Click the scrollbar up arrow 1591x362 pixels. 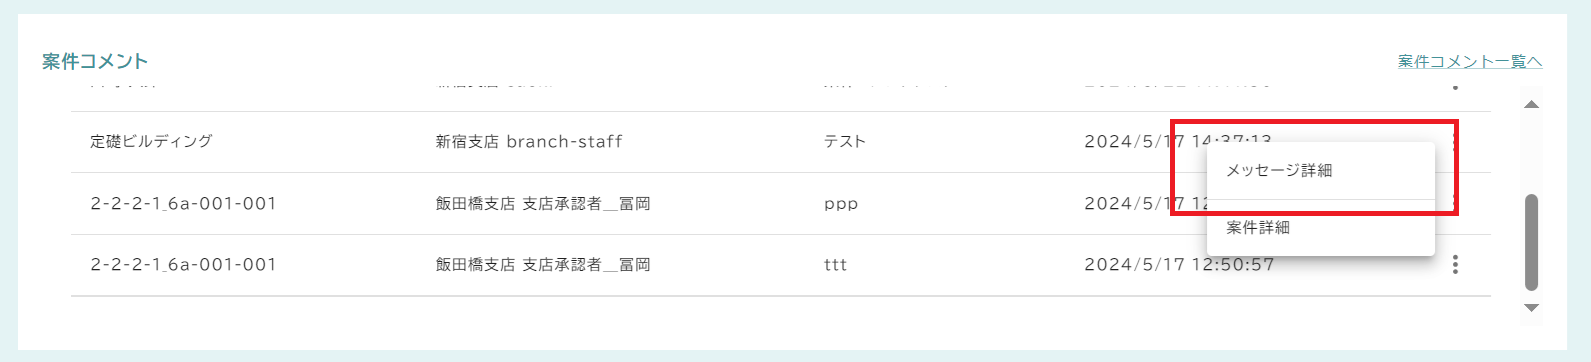[x=1531, y=104]
